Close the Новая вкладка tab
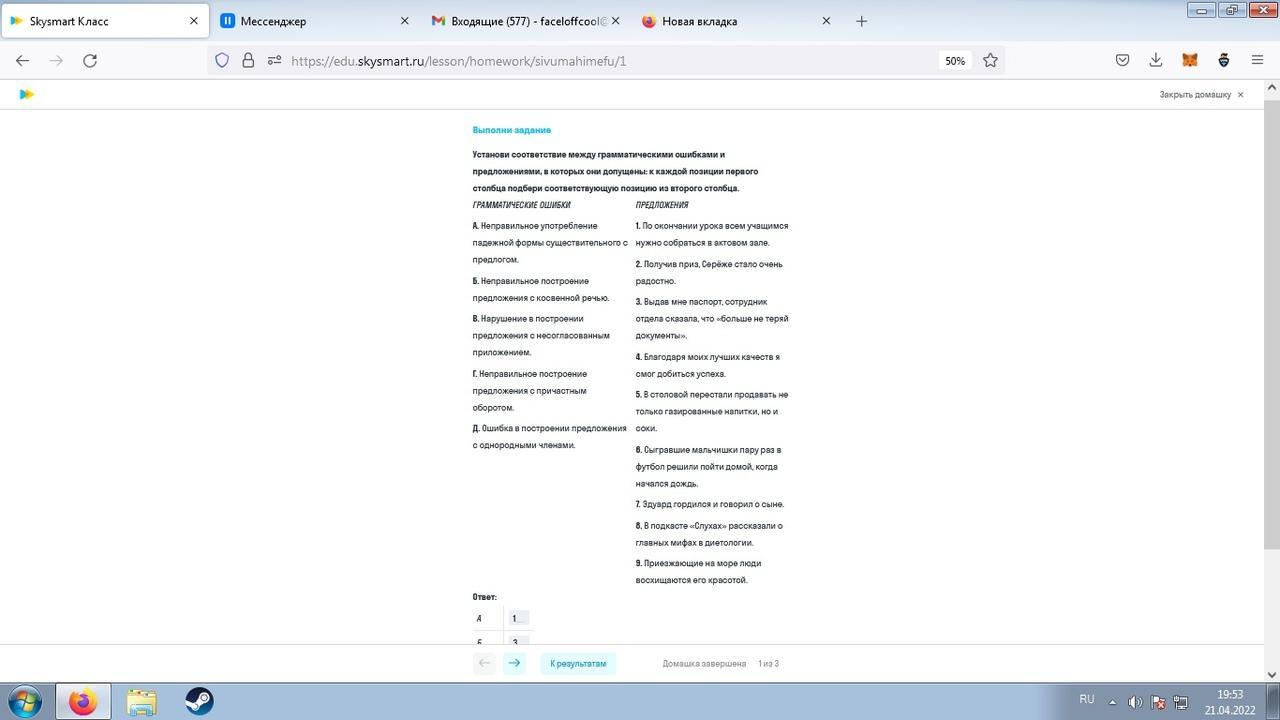The image size is (1280, 720). pos(826,20)
